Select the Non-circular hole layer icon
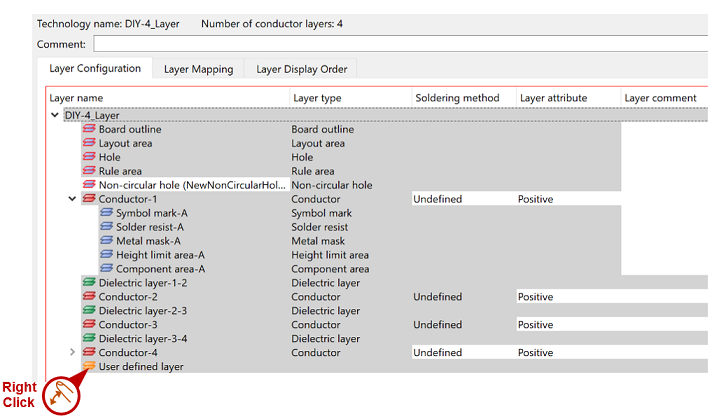Screen dimensions: 719x419 coord(89,185)
